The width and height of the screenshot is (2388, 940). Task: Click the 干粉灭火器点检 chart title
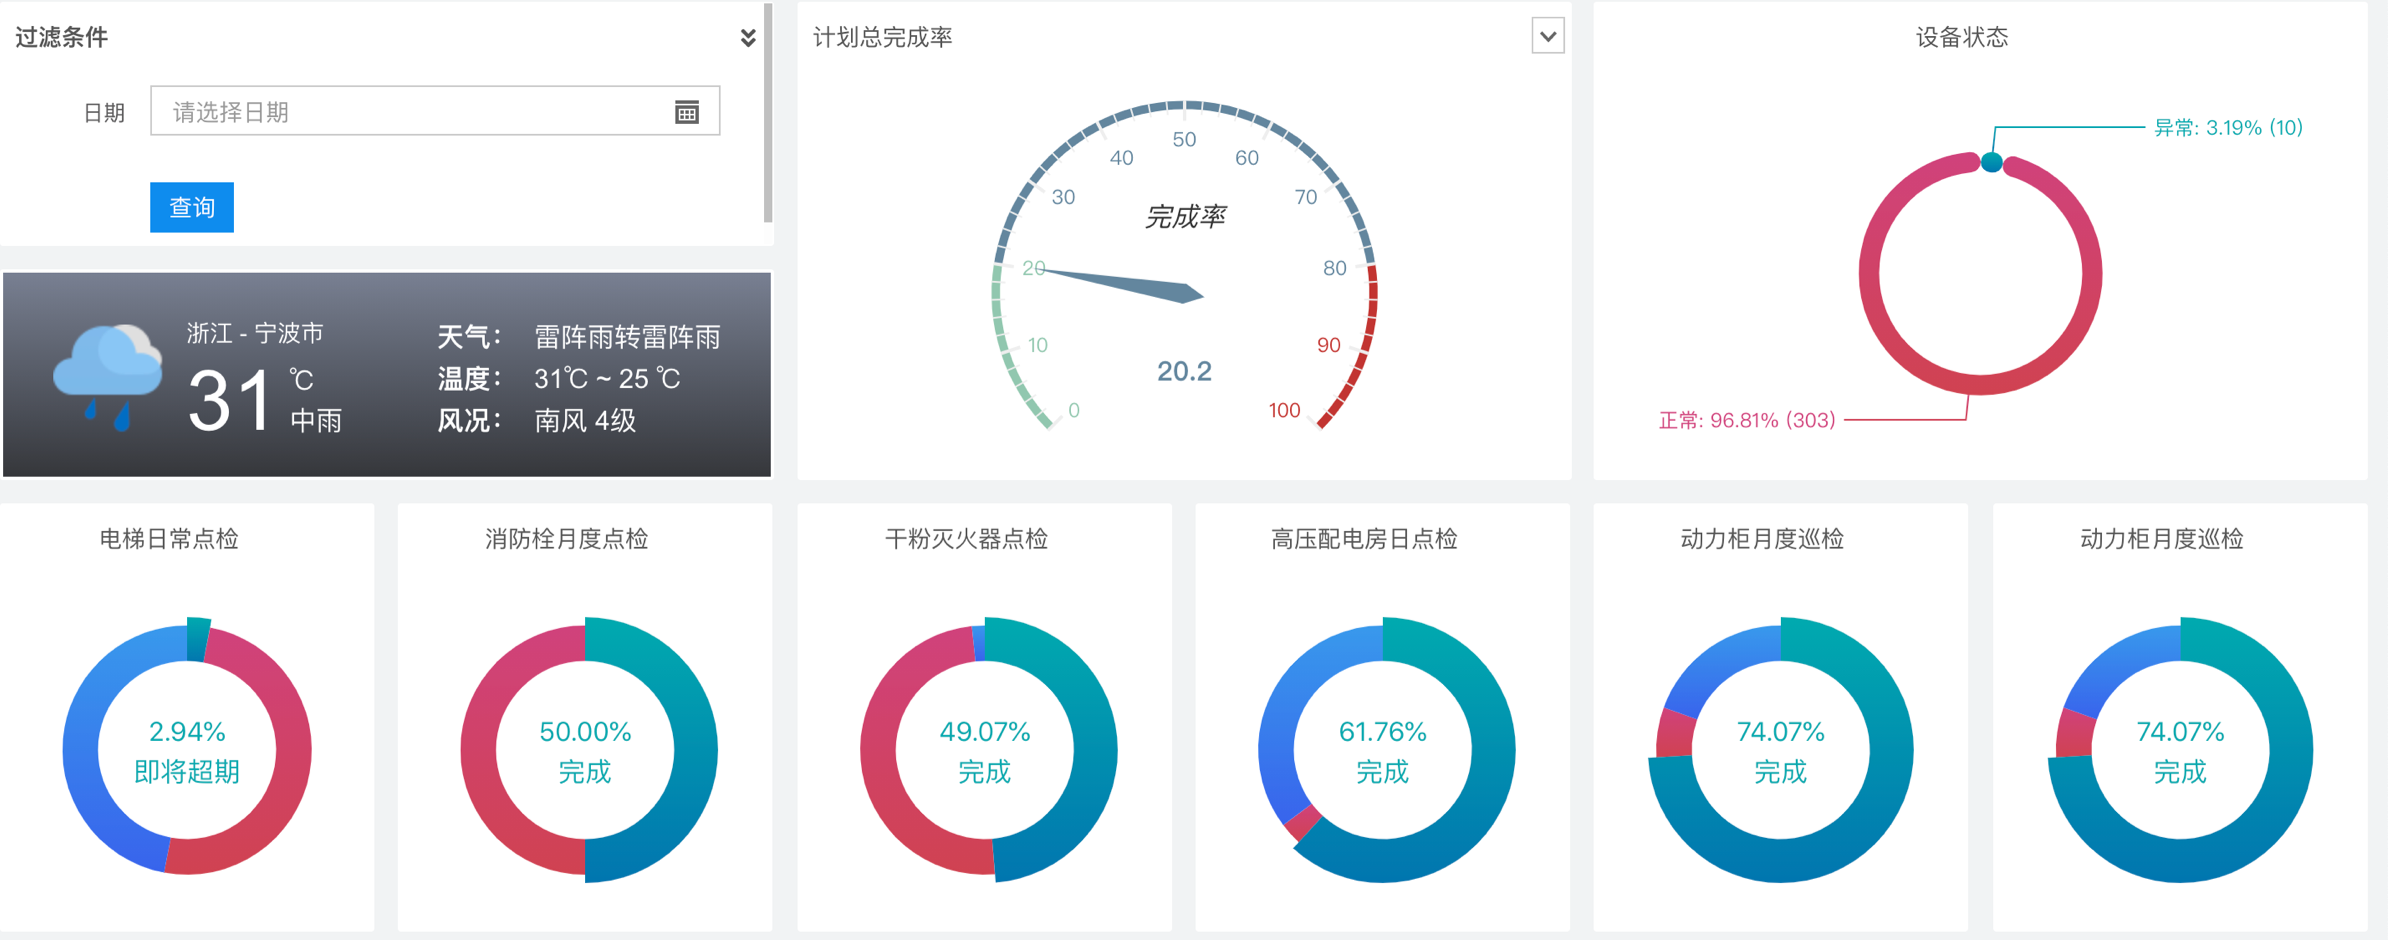coord(966,539)
